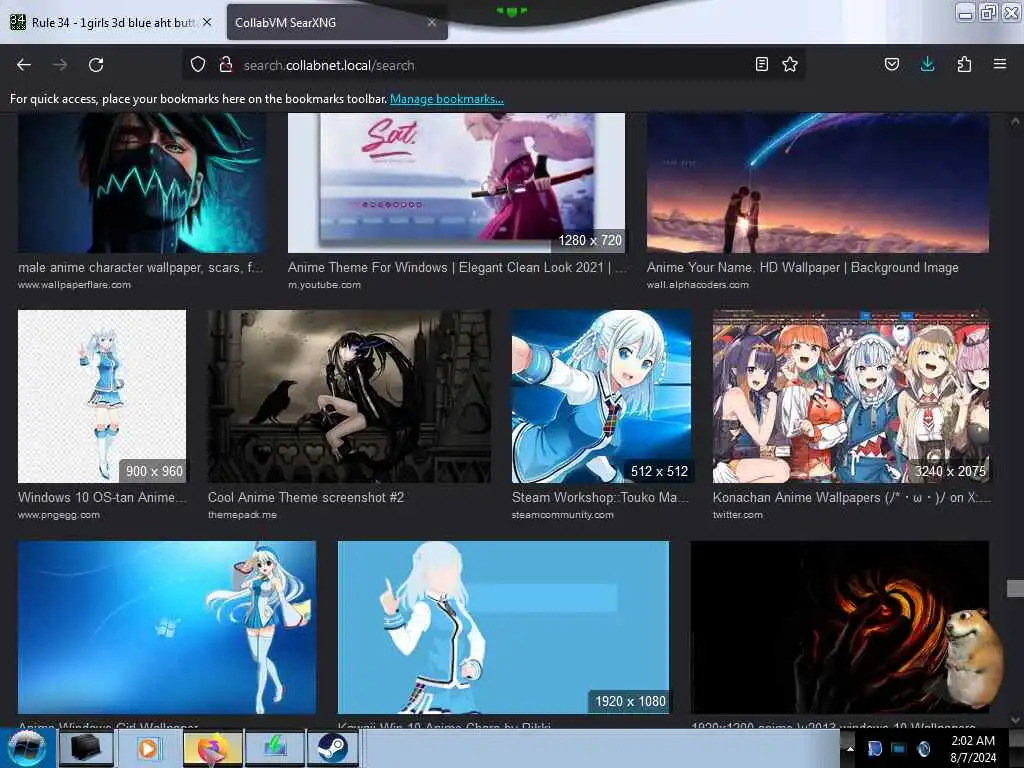Show hidden tray icons arrow

click(x=850, y=749)
